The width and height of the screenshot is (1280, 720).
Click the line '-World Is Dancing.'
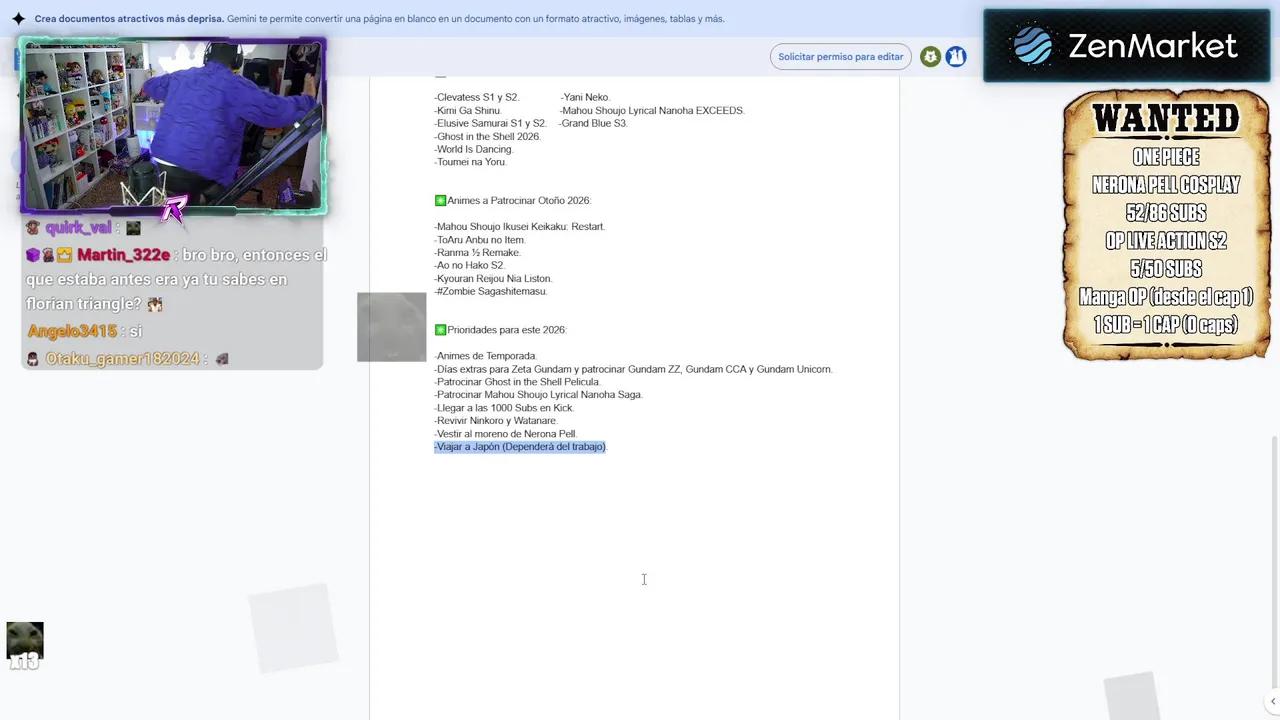(474, 150)
